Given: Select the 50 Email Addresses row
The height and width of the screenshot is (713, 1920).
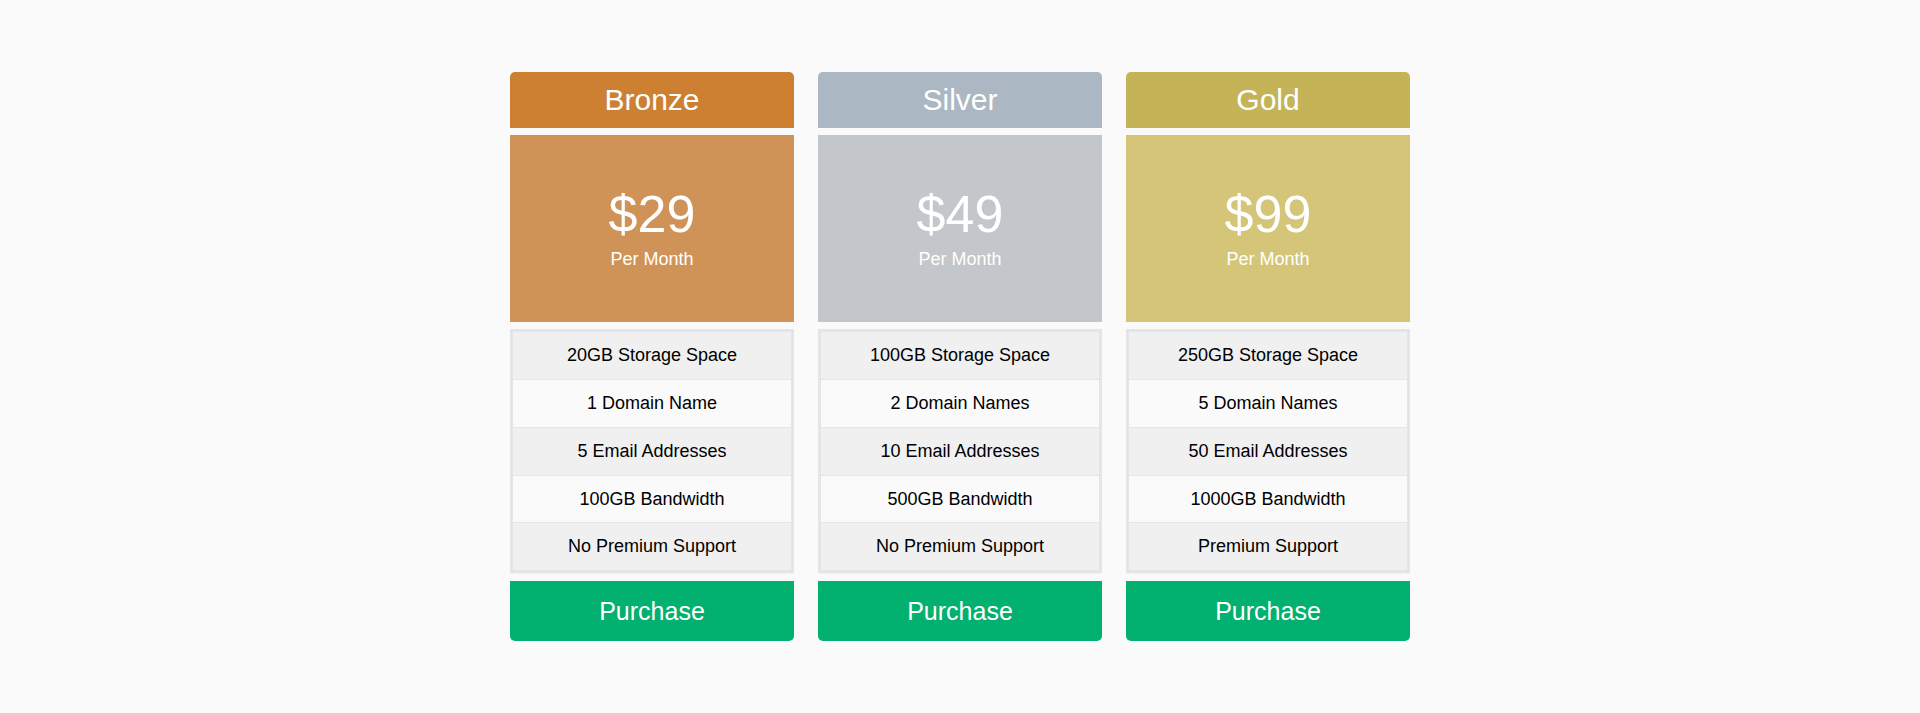Looking at the screenshot, I should (1267, 451).
